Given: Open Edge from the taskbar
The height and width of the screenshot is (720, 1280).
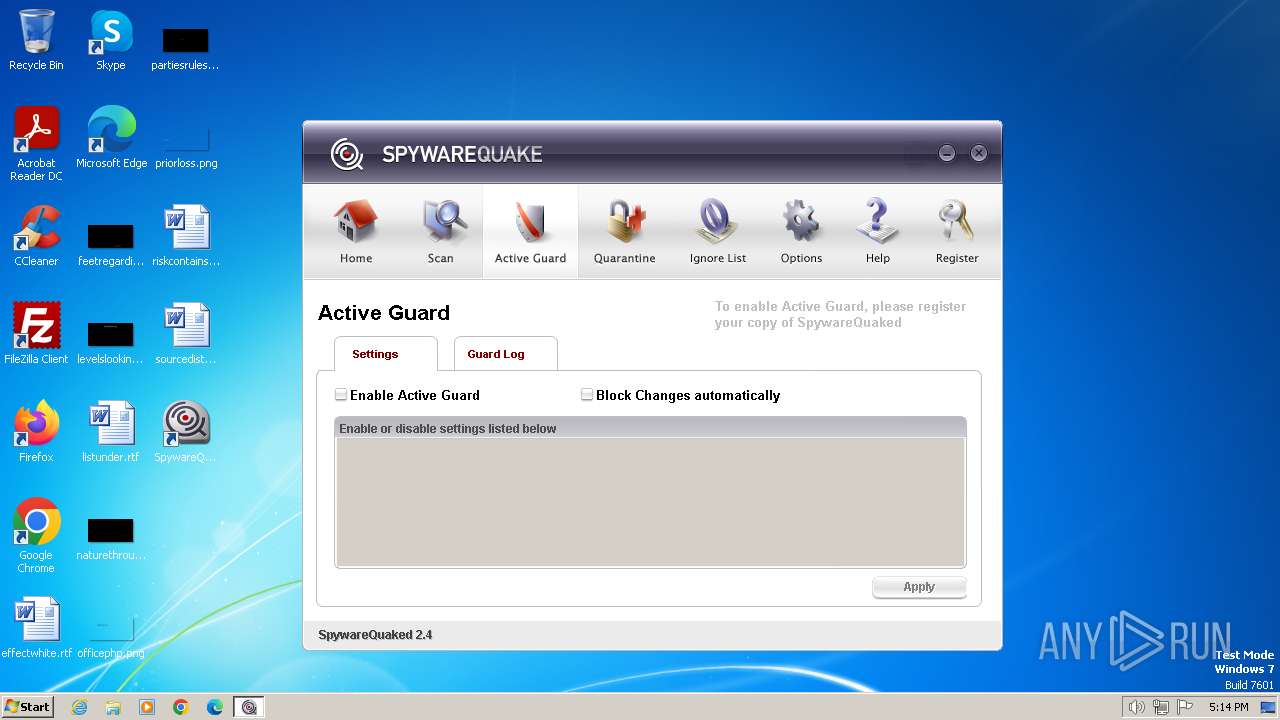Looking at the screenshot, I should (x=215, y=707).
